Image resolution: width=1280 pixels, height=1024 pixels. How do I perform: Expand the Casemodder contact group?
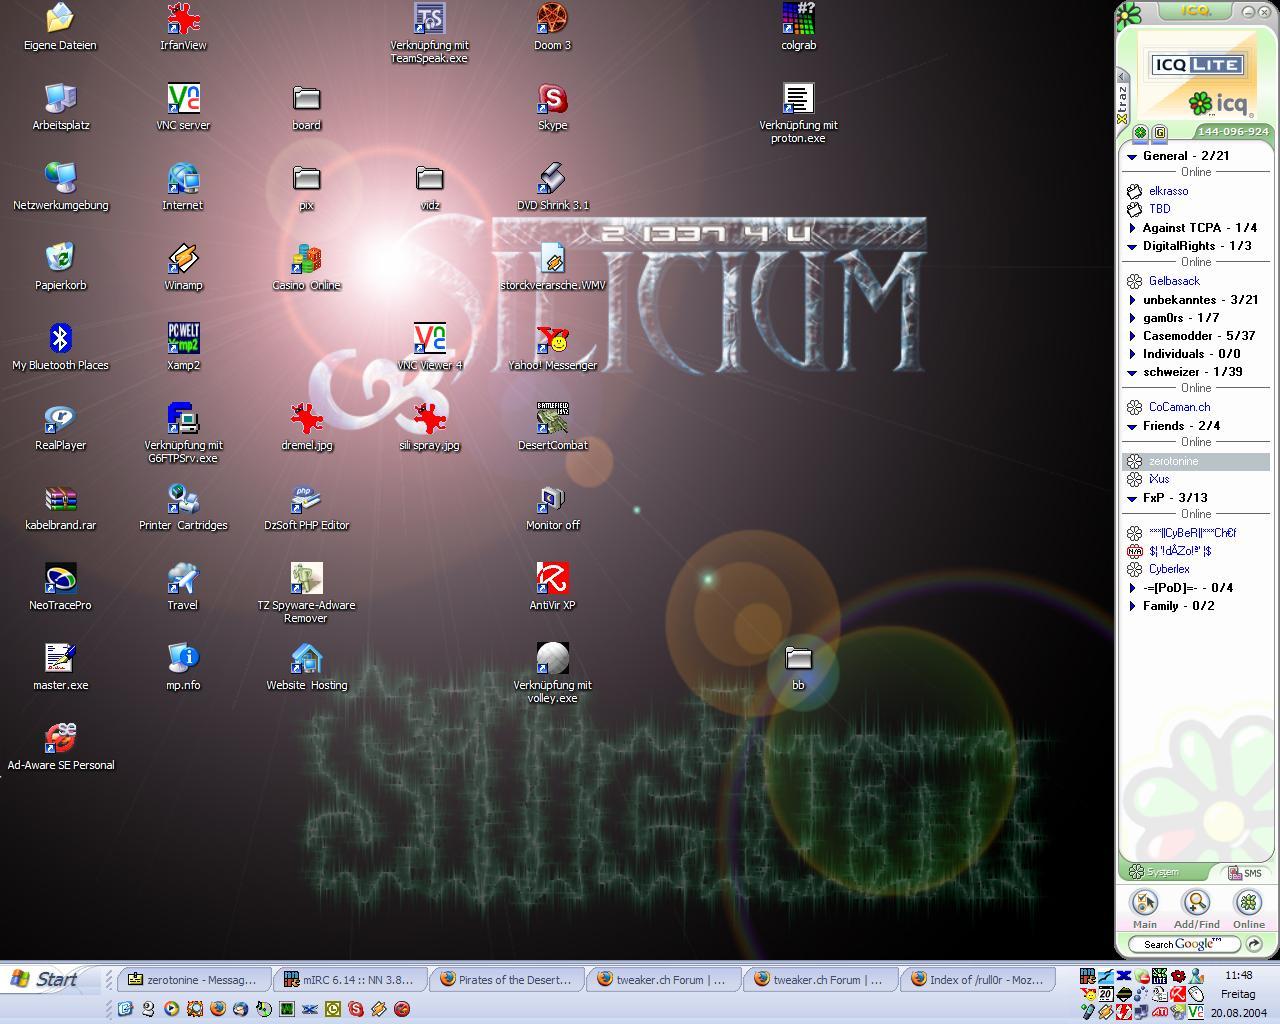point(1132,336)
